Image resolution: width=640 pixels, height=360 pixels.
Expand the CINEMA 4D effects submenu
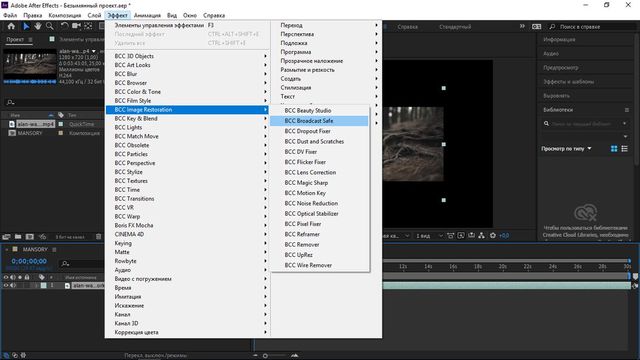[x=187, y=234]
